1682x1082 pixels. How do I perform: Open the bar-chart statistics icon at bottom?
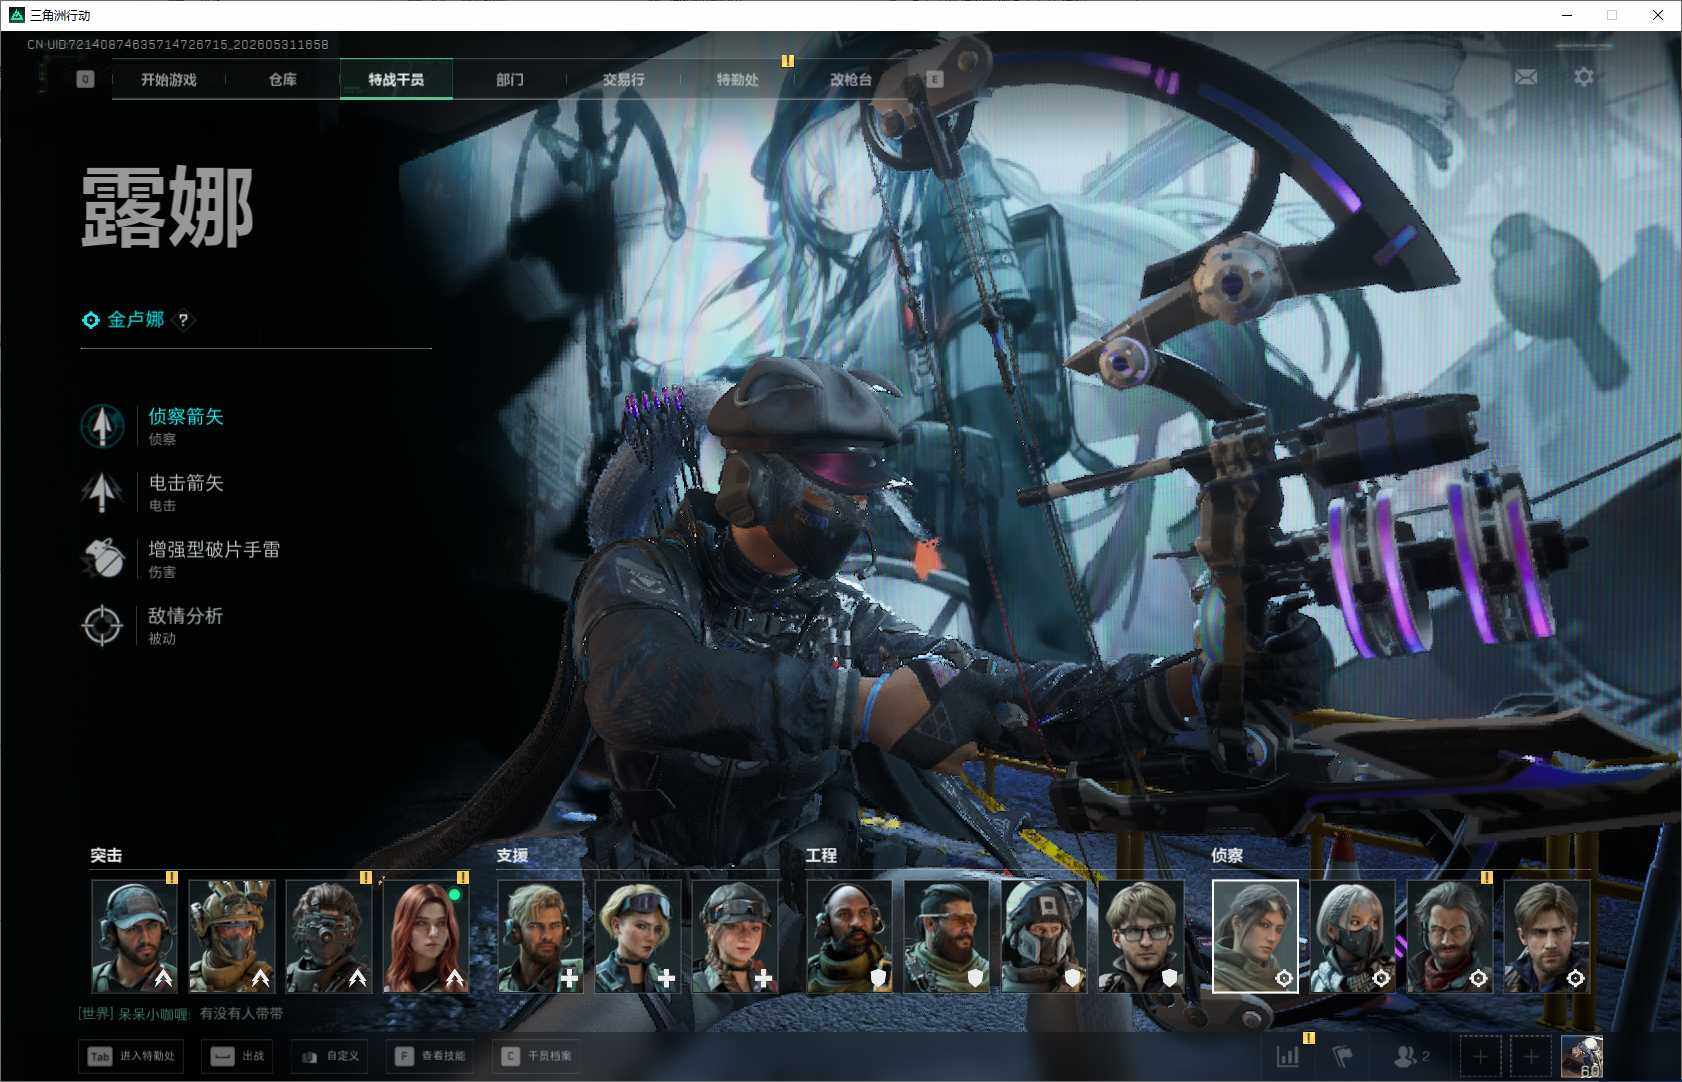pos(1288,1056)
